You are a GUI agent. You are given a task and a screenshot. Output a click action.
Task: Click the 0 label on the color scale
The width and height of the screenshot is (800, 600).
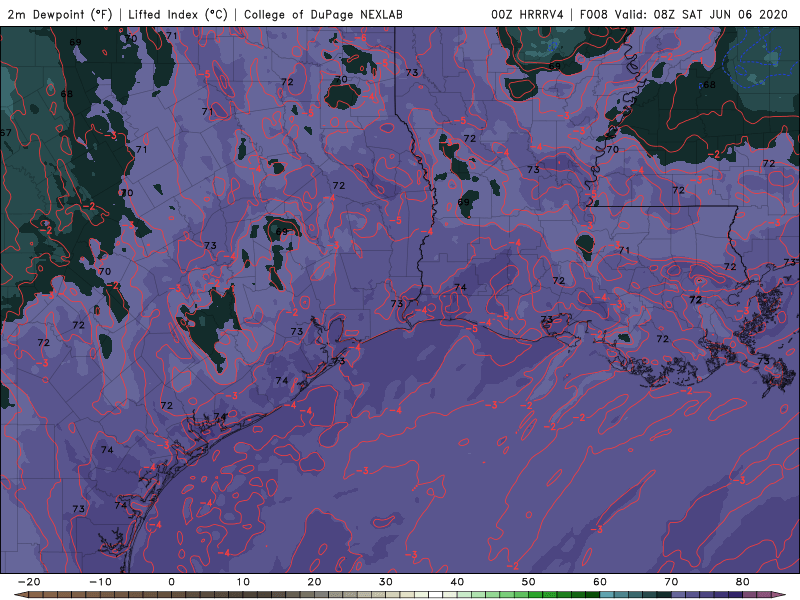click(x=171, y=582)
